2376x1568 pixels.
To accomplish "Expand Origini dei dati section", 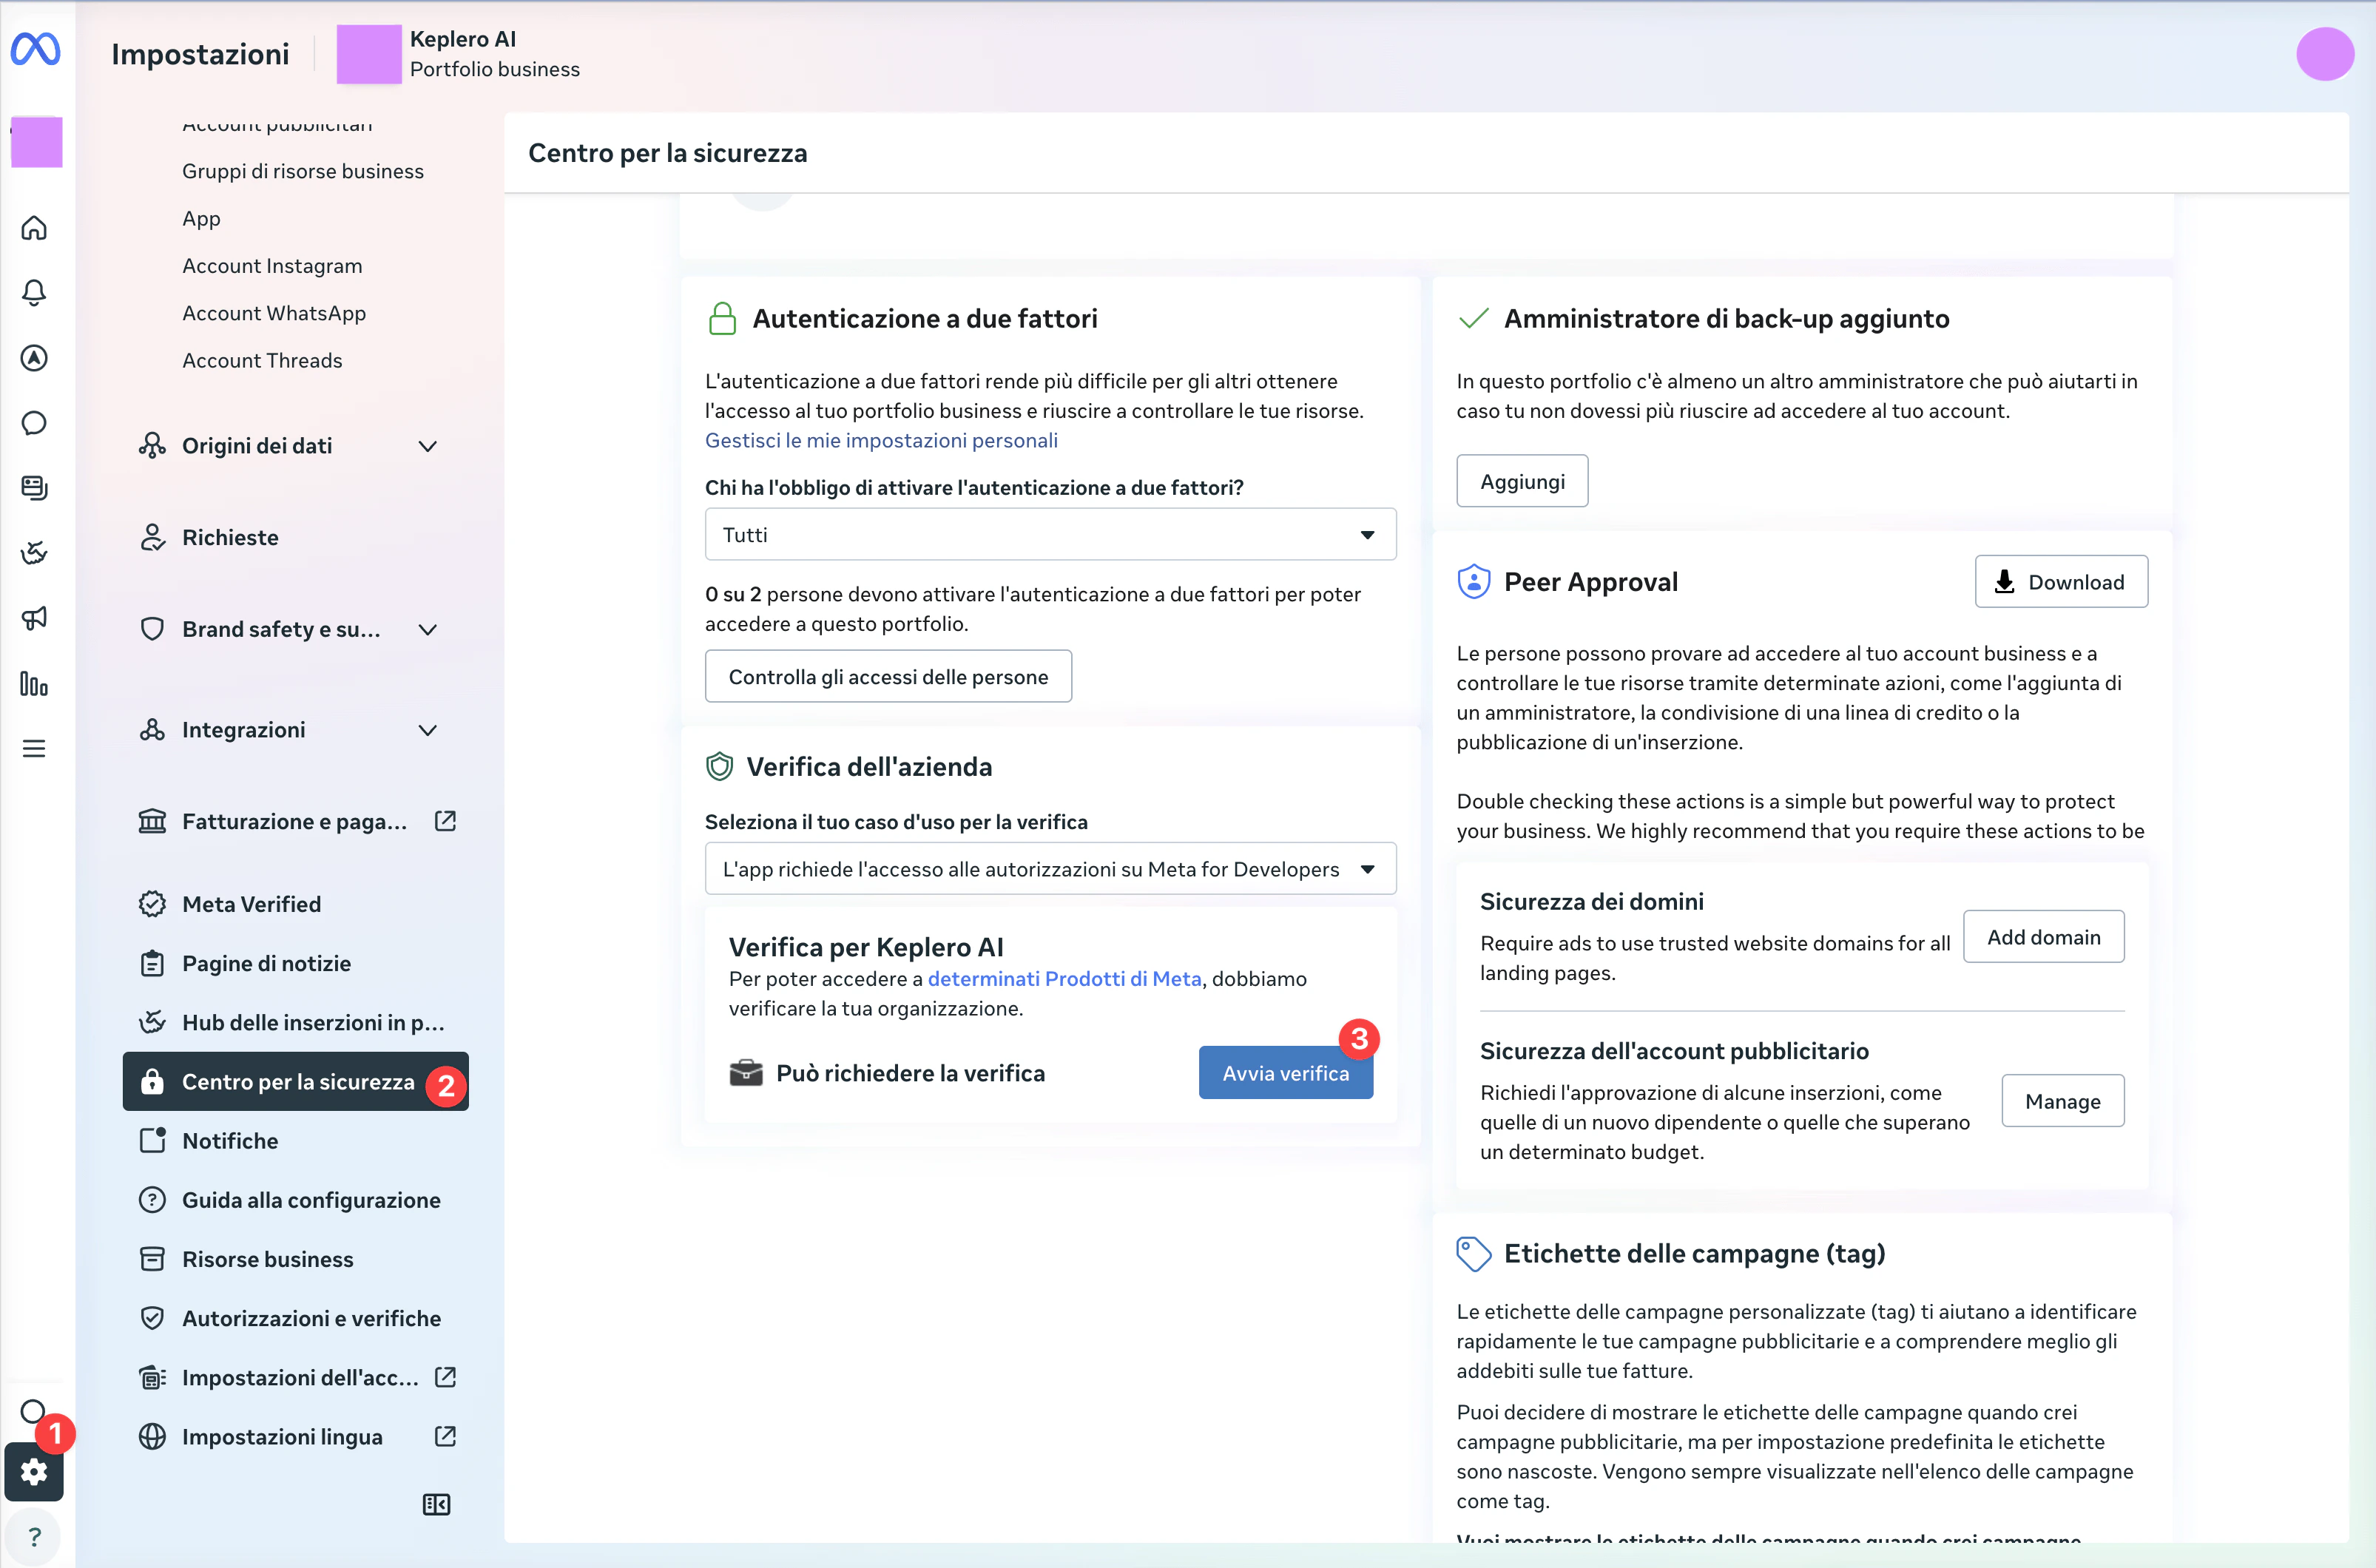I will pos(427,446).
